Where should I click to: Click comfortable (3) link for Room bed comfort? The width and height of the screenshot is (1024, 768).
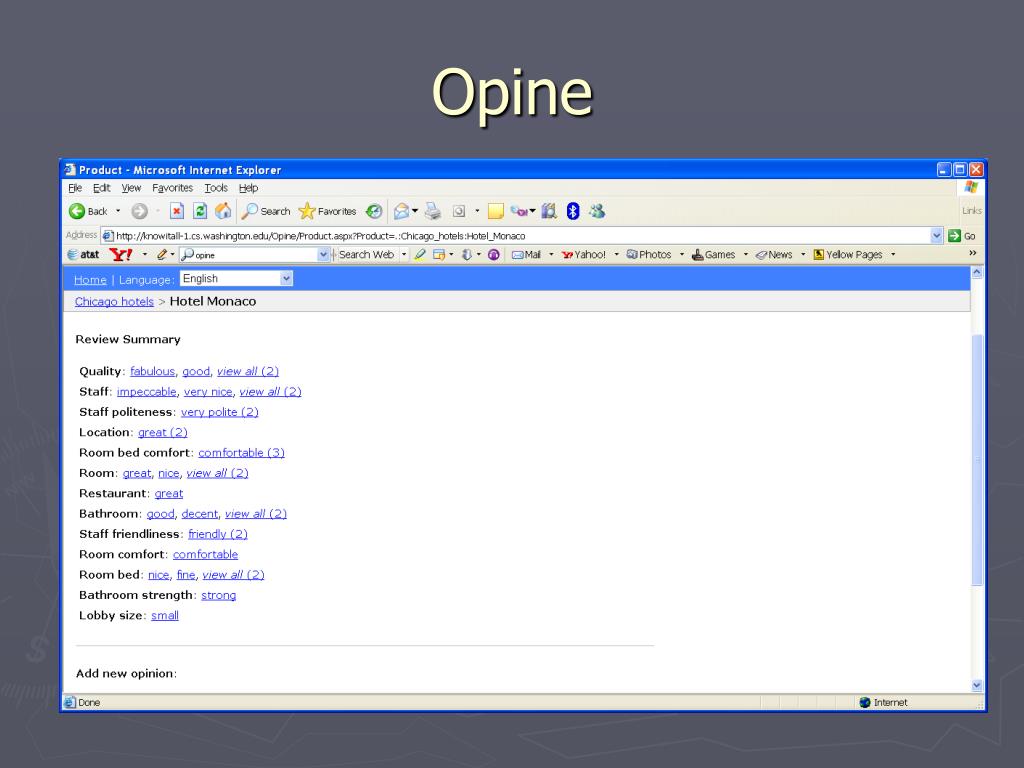[242, 453]
